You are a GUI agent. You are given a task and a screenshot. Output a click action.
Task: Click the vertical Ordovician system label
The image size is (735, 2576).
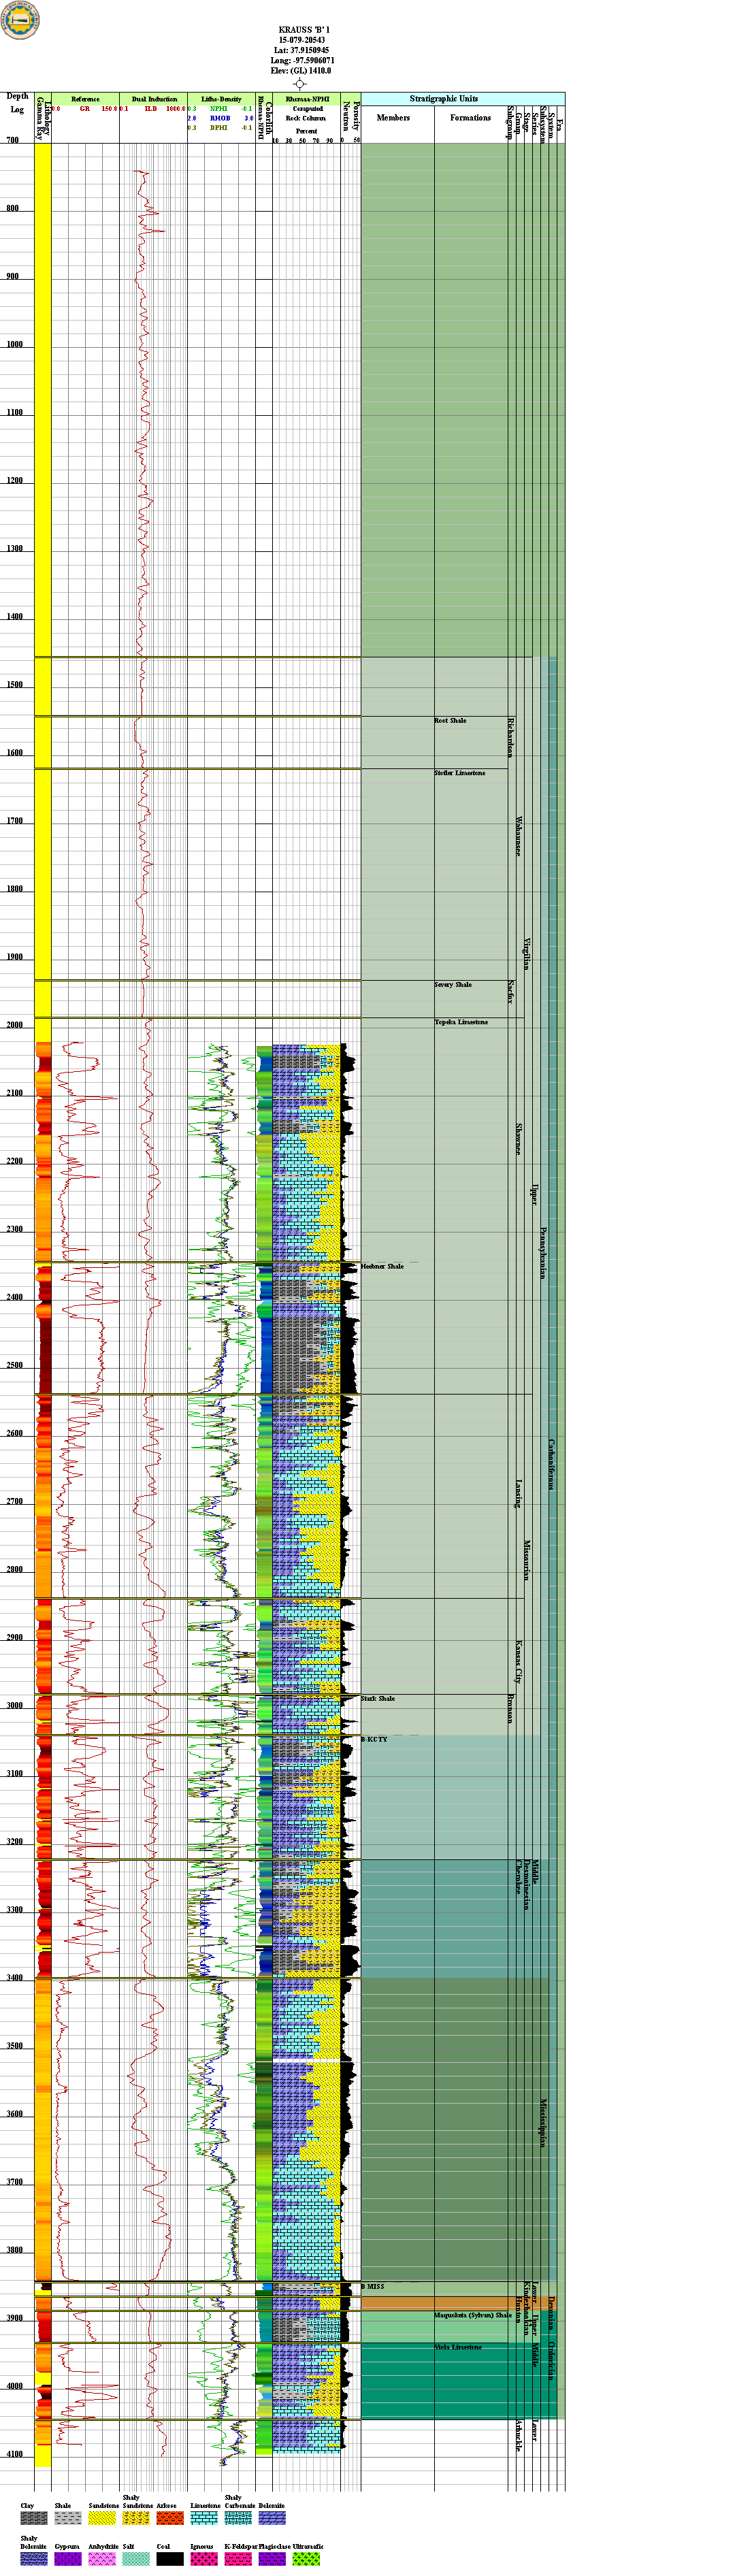pyautogui.click(x=551, y=2360)
